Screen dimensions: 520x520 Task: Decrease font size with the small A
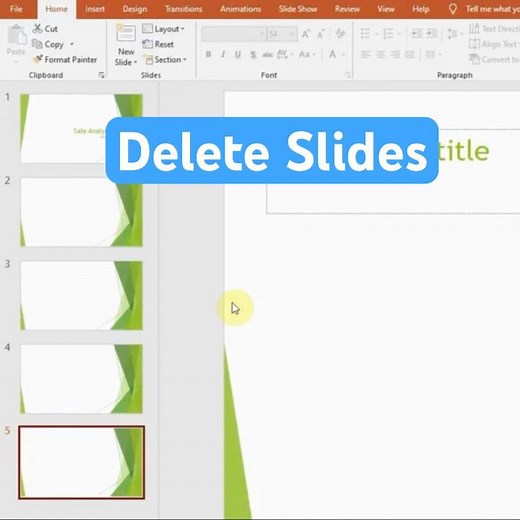pyautogui.click(x=320, y=34)
